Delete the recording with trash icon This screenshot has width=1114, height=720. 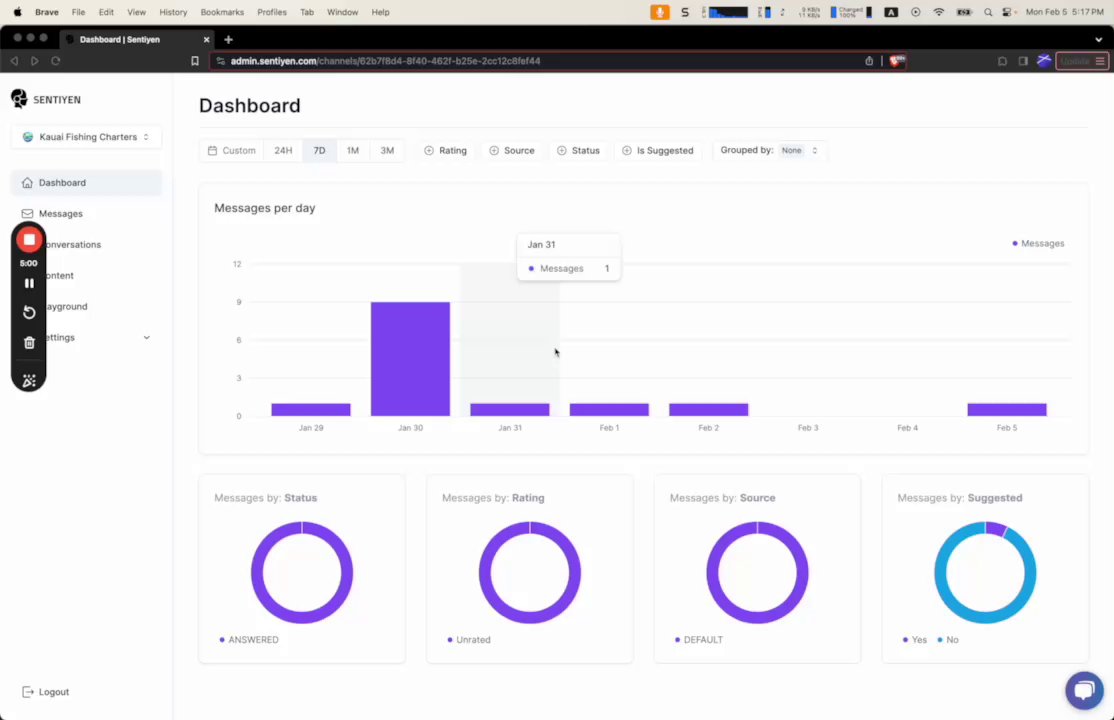coord(29,343)
